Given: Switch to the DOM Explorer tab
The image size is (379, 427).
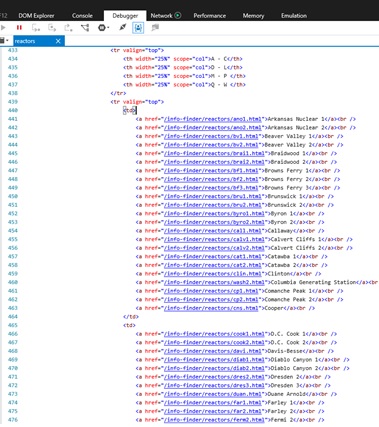Looking at the screenshot, I should pyautogui.click(x=36, y=16).
